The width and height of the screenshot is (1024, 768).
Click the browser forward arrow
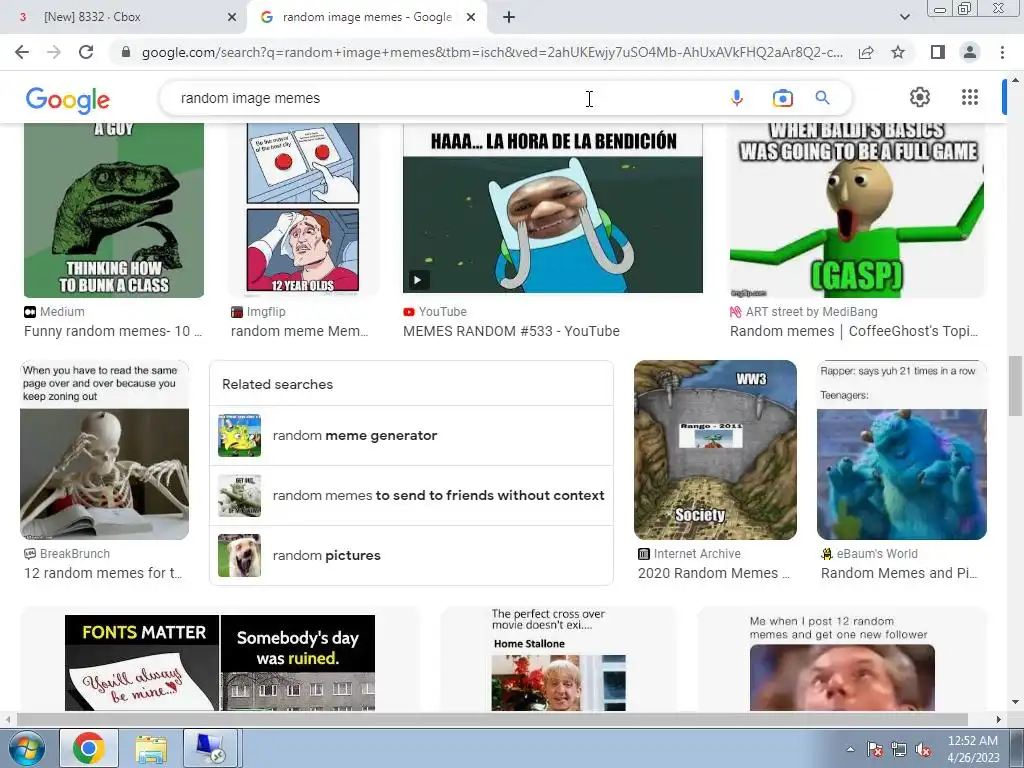click(x=54, y=52)
